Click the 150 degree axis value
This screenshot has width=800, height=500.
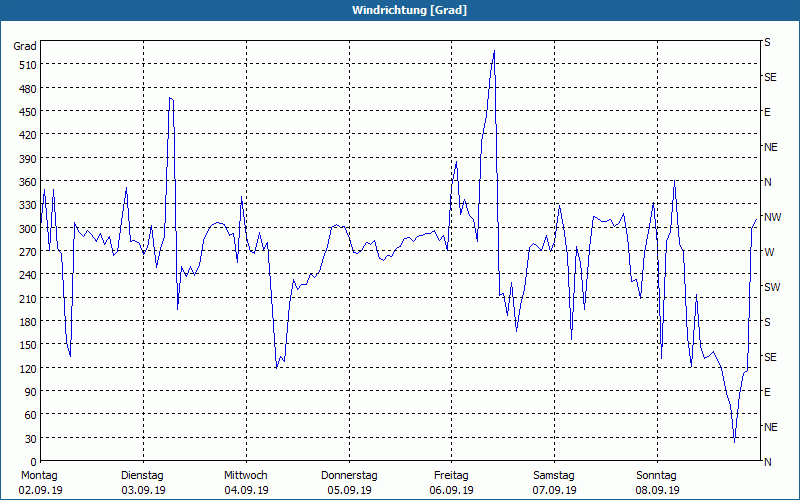tap(28, 345)
